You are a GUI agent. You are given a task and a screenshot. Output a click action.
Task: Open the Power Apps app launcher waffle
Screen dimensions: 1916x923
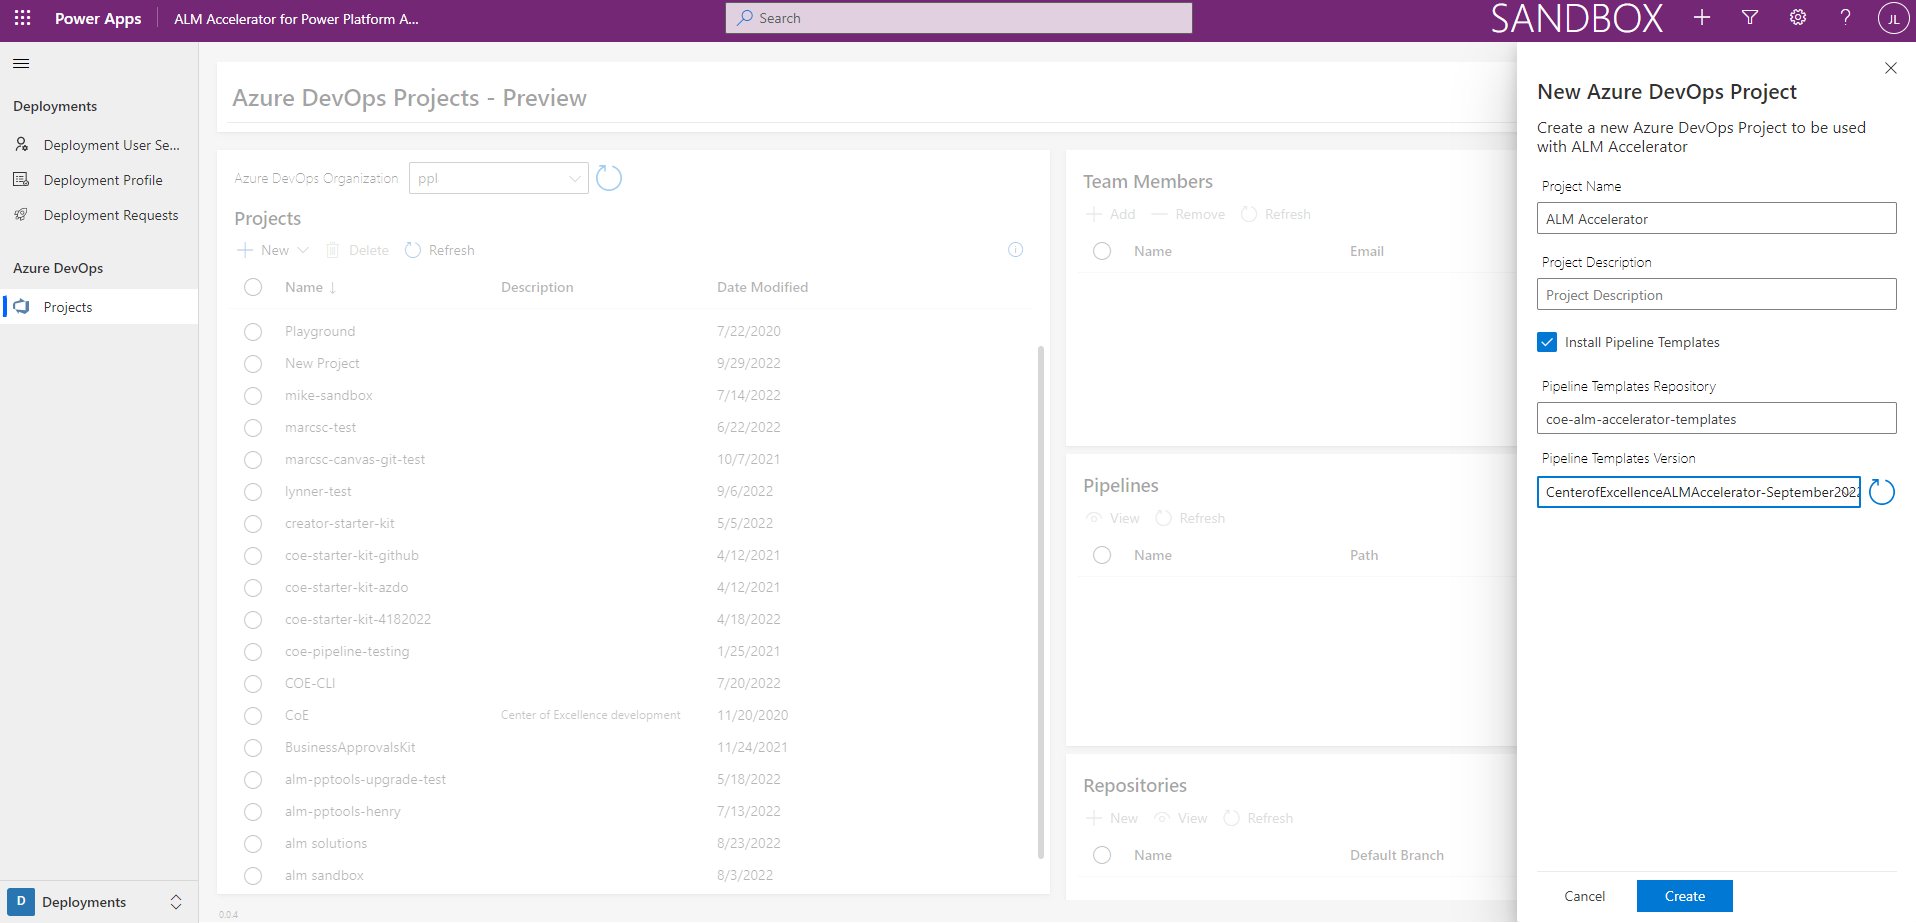[x=22, y=18]
